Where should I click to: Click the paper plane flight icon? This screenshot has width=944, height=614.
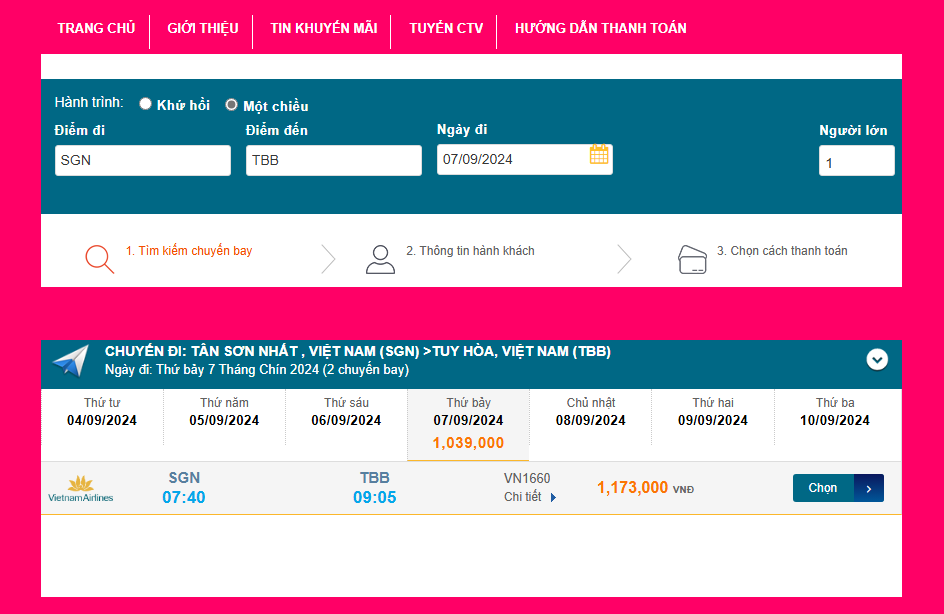click(x=71, y=361)
